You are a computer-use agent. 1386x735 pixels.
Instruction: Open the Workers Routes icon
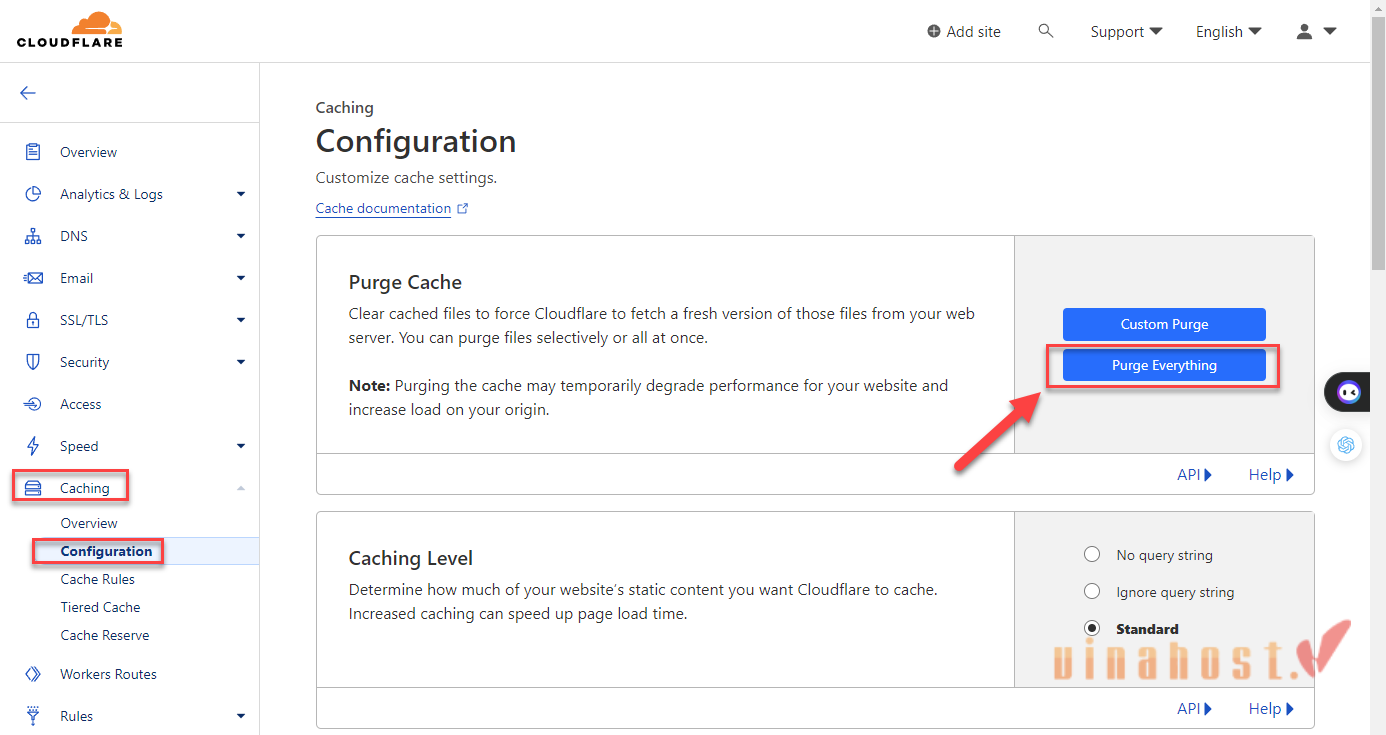[33, 674]
